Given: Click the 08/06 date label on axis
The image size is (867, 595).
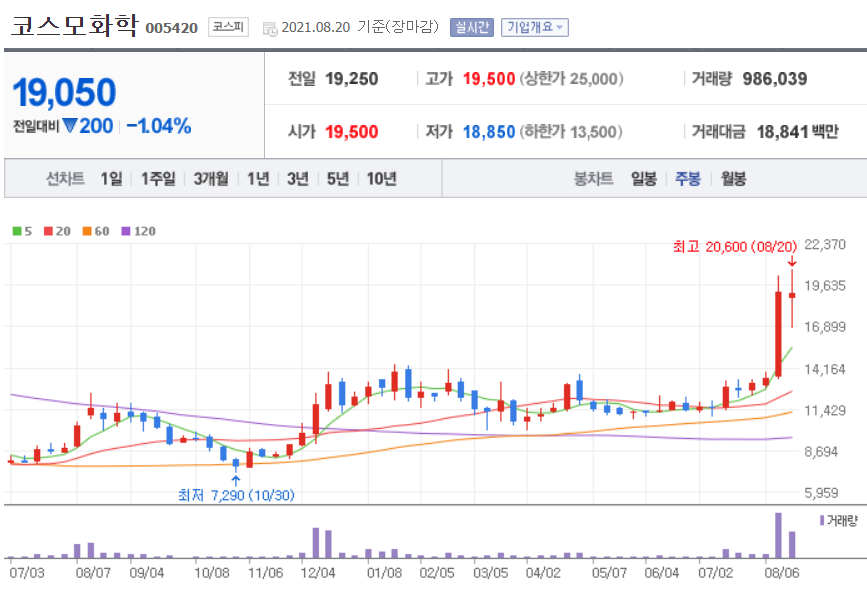Looking at the screenshot, I should pyautogui.click(x=781, y=572).
